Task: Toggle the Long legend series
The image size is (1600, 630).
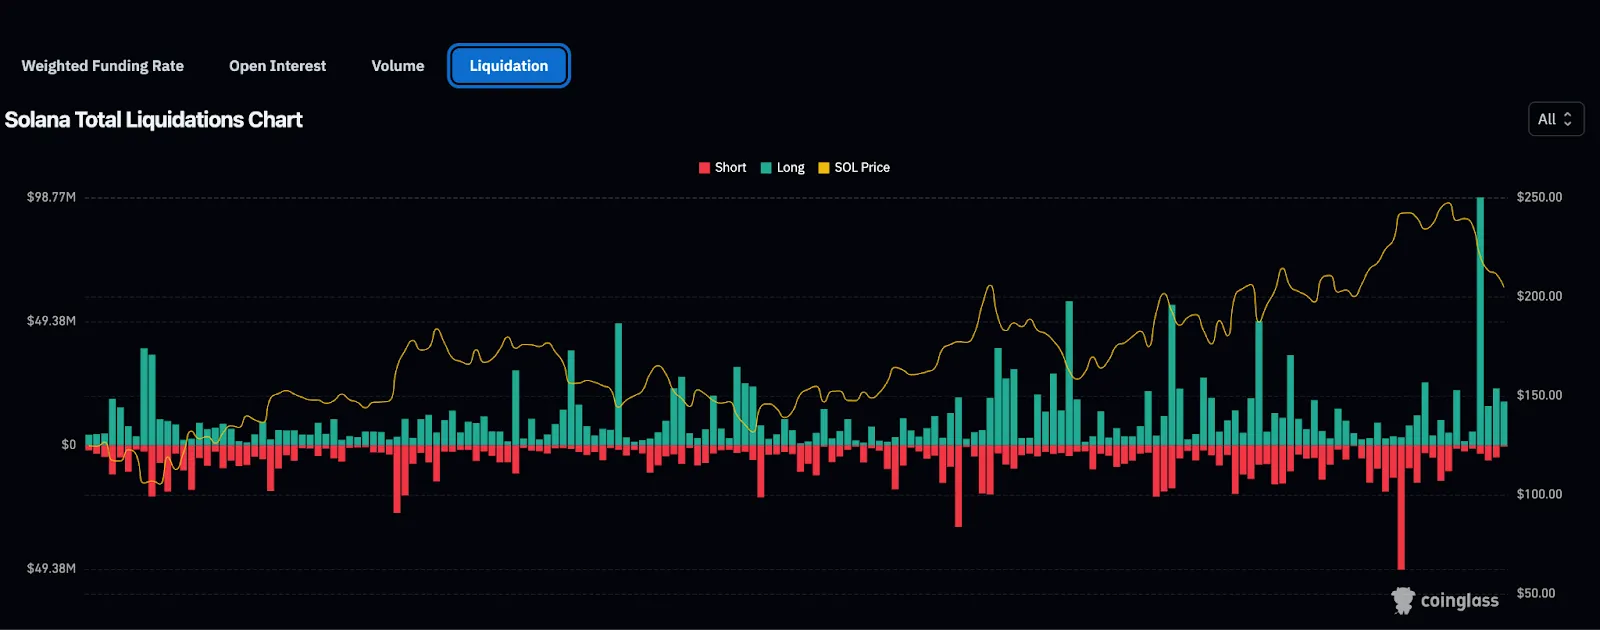Action: [x=782, y=168]
